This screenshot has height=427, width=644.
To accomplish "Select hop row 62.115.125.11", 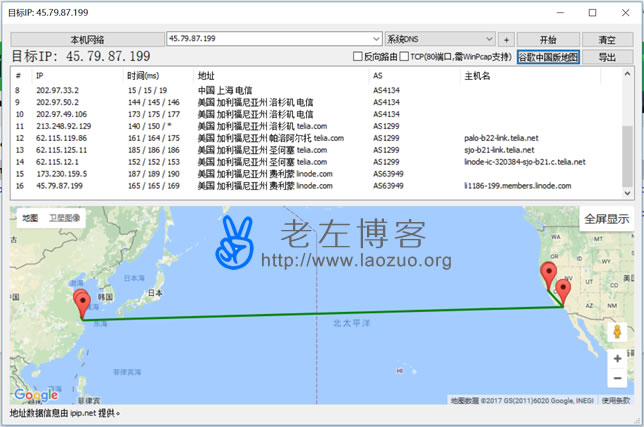I will click(x=315, y=150).
